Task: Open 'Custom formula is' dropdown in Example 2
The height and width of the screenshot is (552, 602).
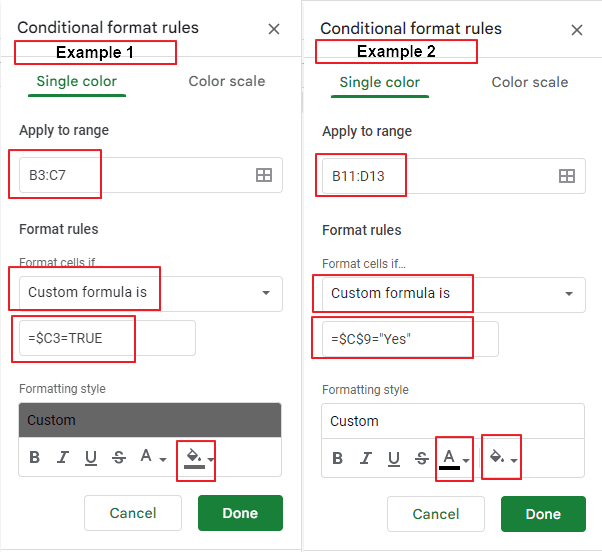Action: pyautogui.click(x=454, y=295)
